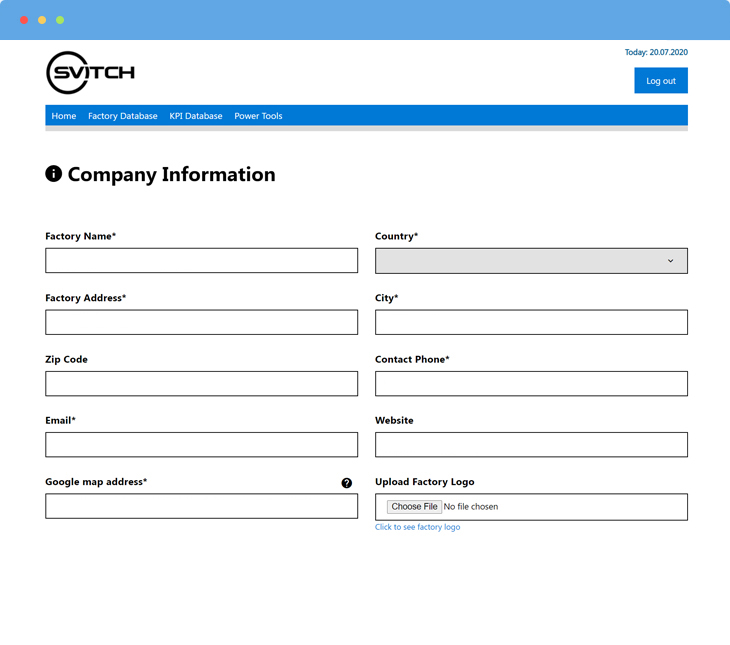This screenshot has height=645, width=730.
Task: Follow the 'Click to see factory logo' link
Action: 417,527
